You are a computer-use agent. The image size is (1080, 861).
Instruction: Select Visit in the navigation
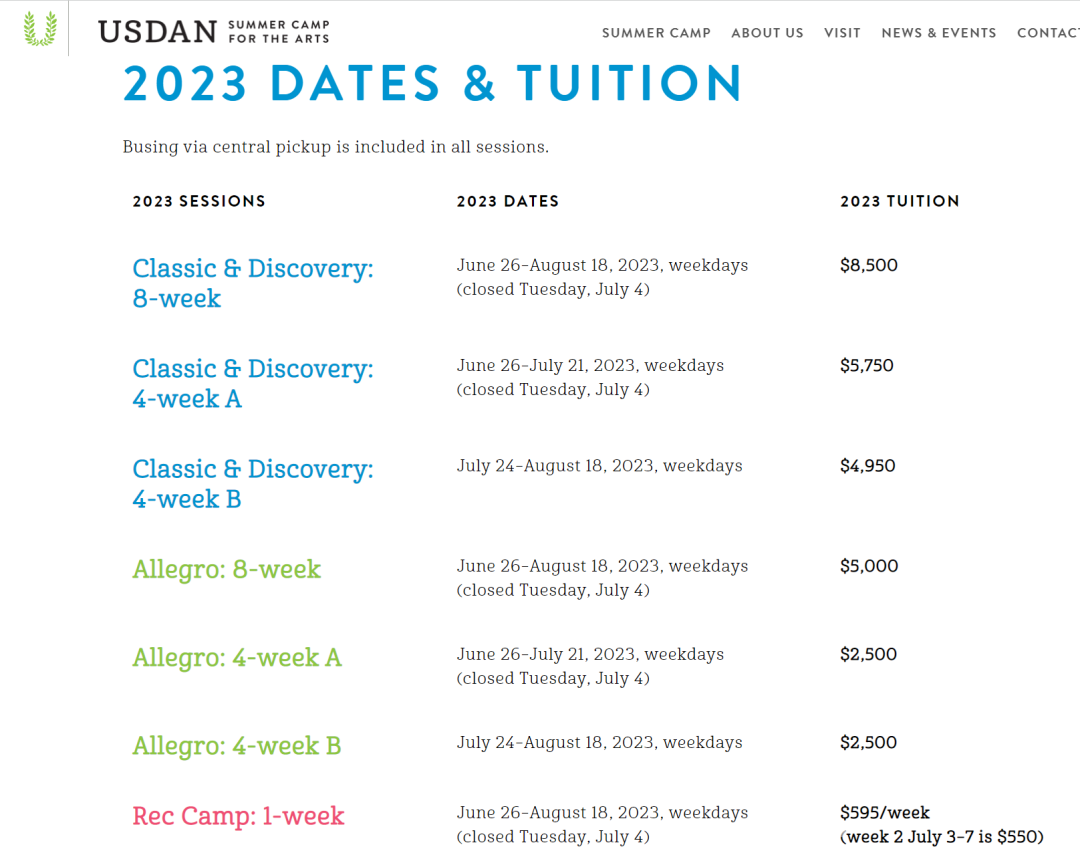coord(842,33)
